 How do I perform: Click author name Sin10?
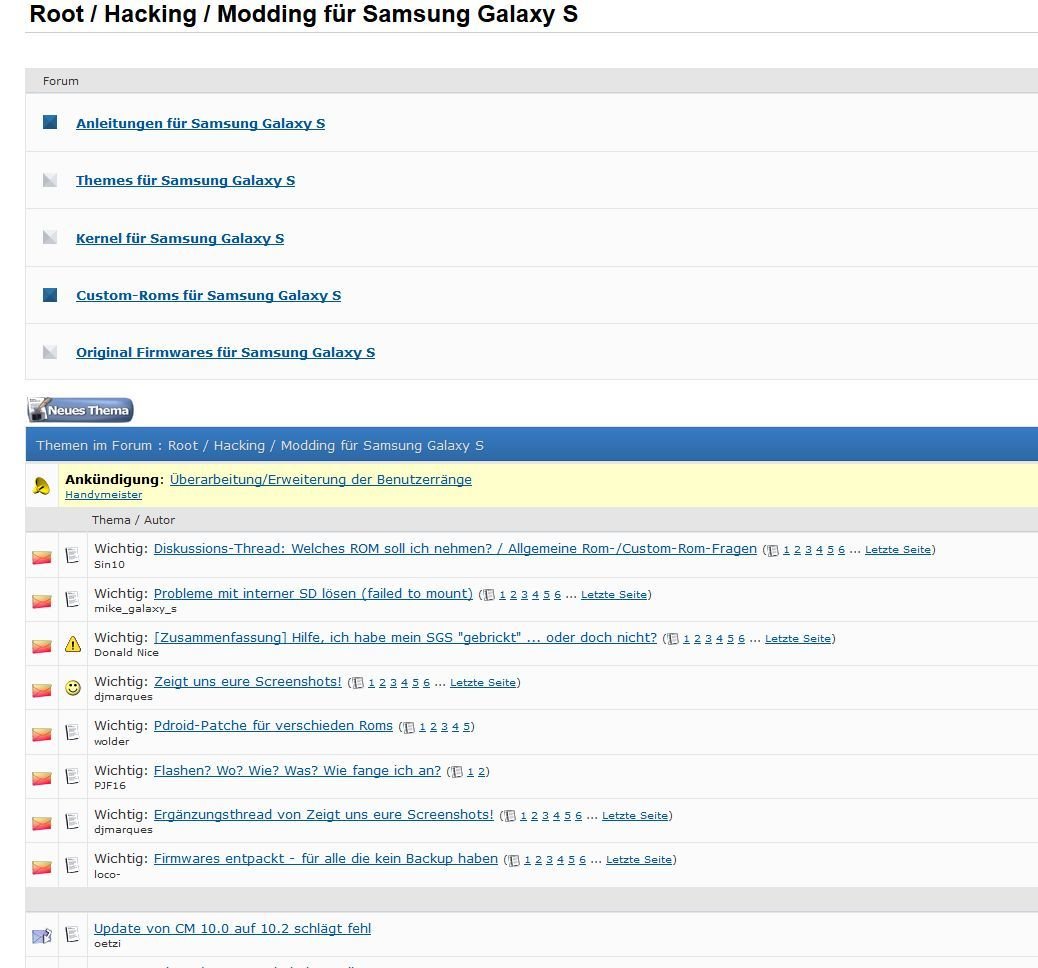point(109,565)
